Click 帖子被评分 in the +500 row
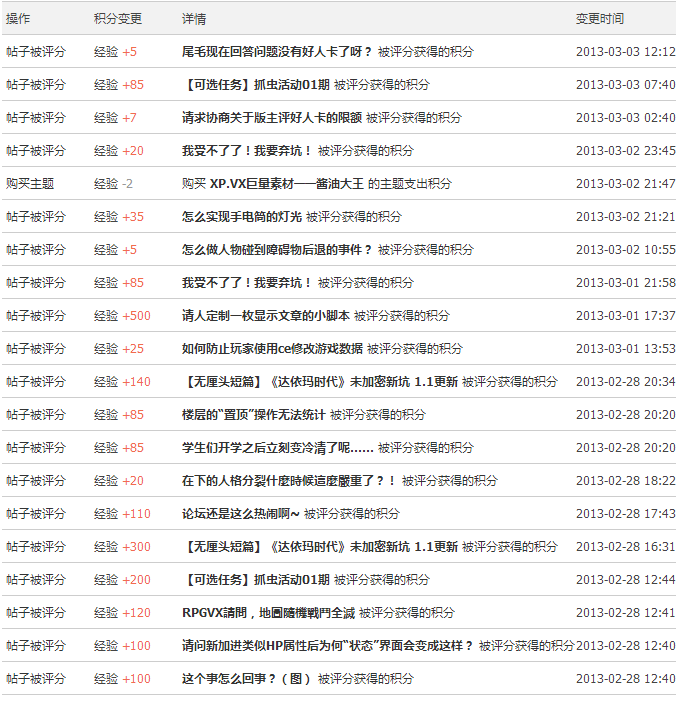 pos(36,316)
